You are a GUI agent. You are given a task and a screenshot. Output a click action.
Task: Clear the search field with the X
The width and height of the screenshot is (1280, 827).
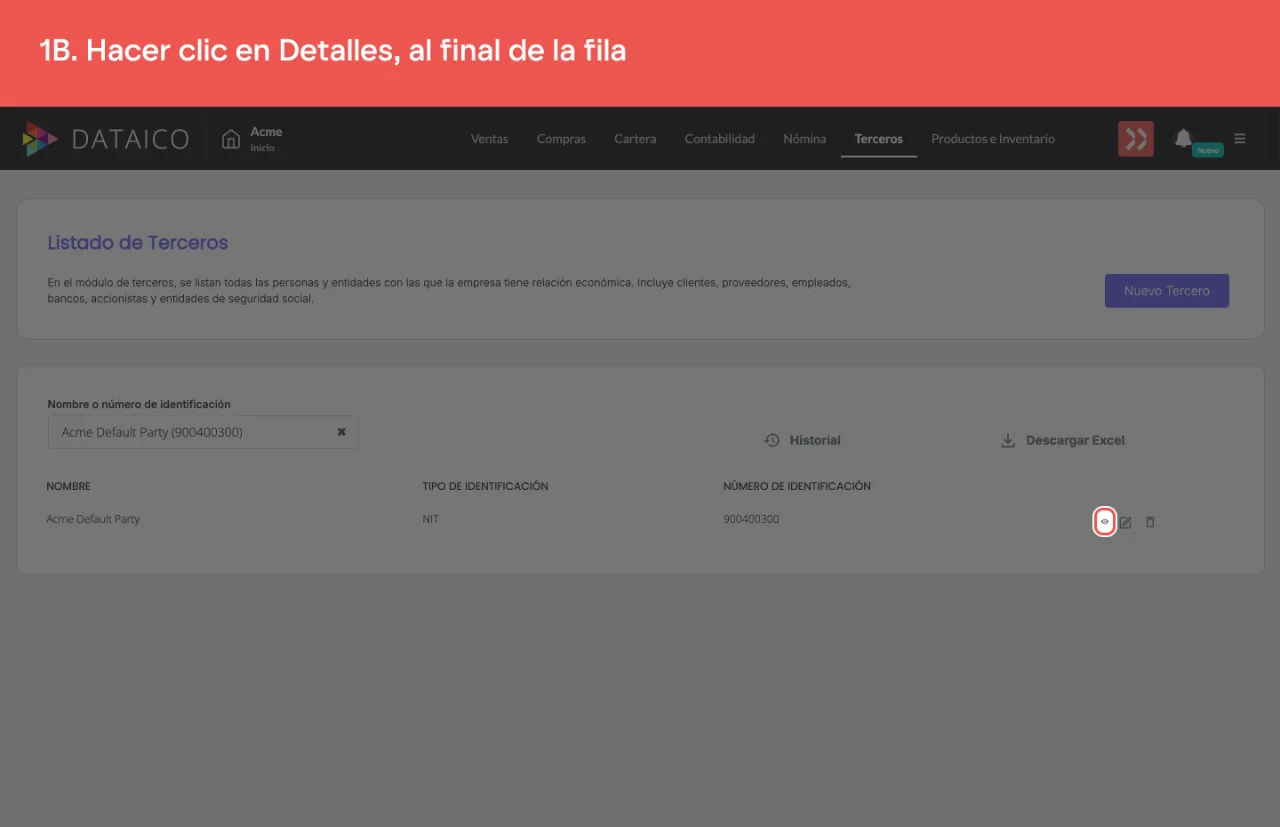tap(341, 432)
